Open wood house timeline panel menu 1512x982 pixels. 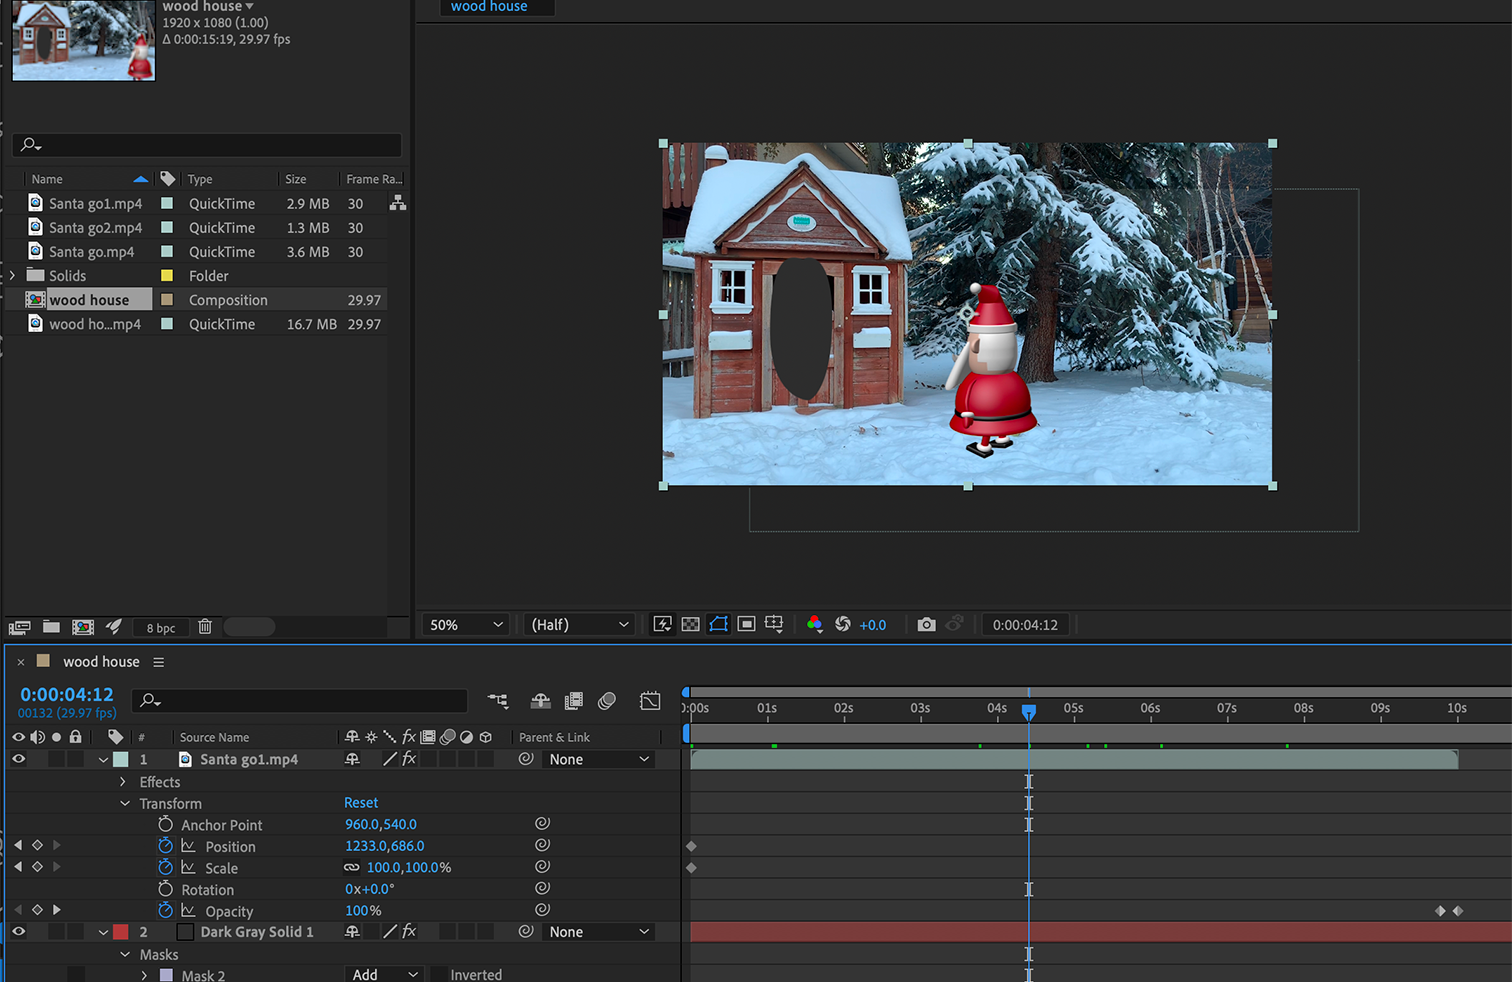[159, 662]
